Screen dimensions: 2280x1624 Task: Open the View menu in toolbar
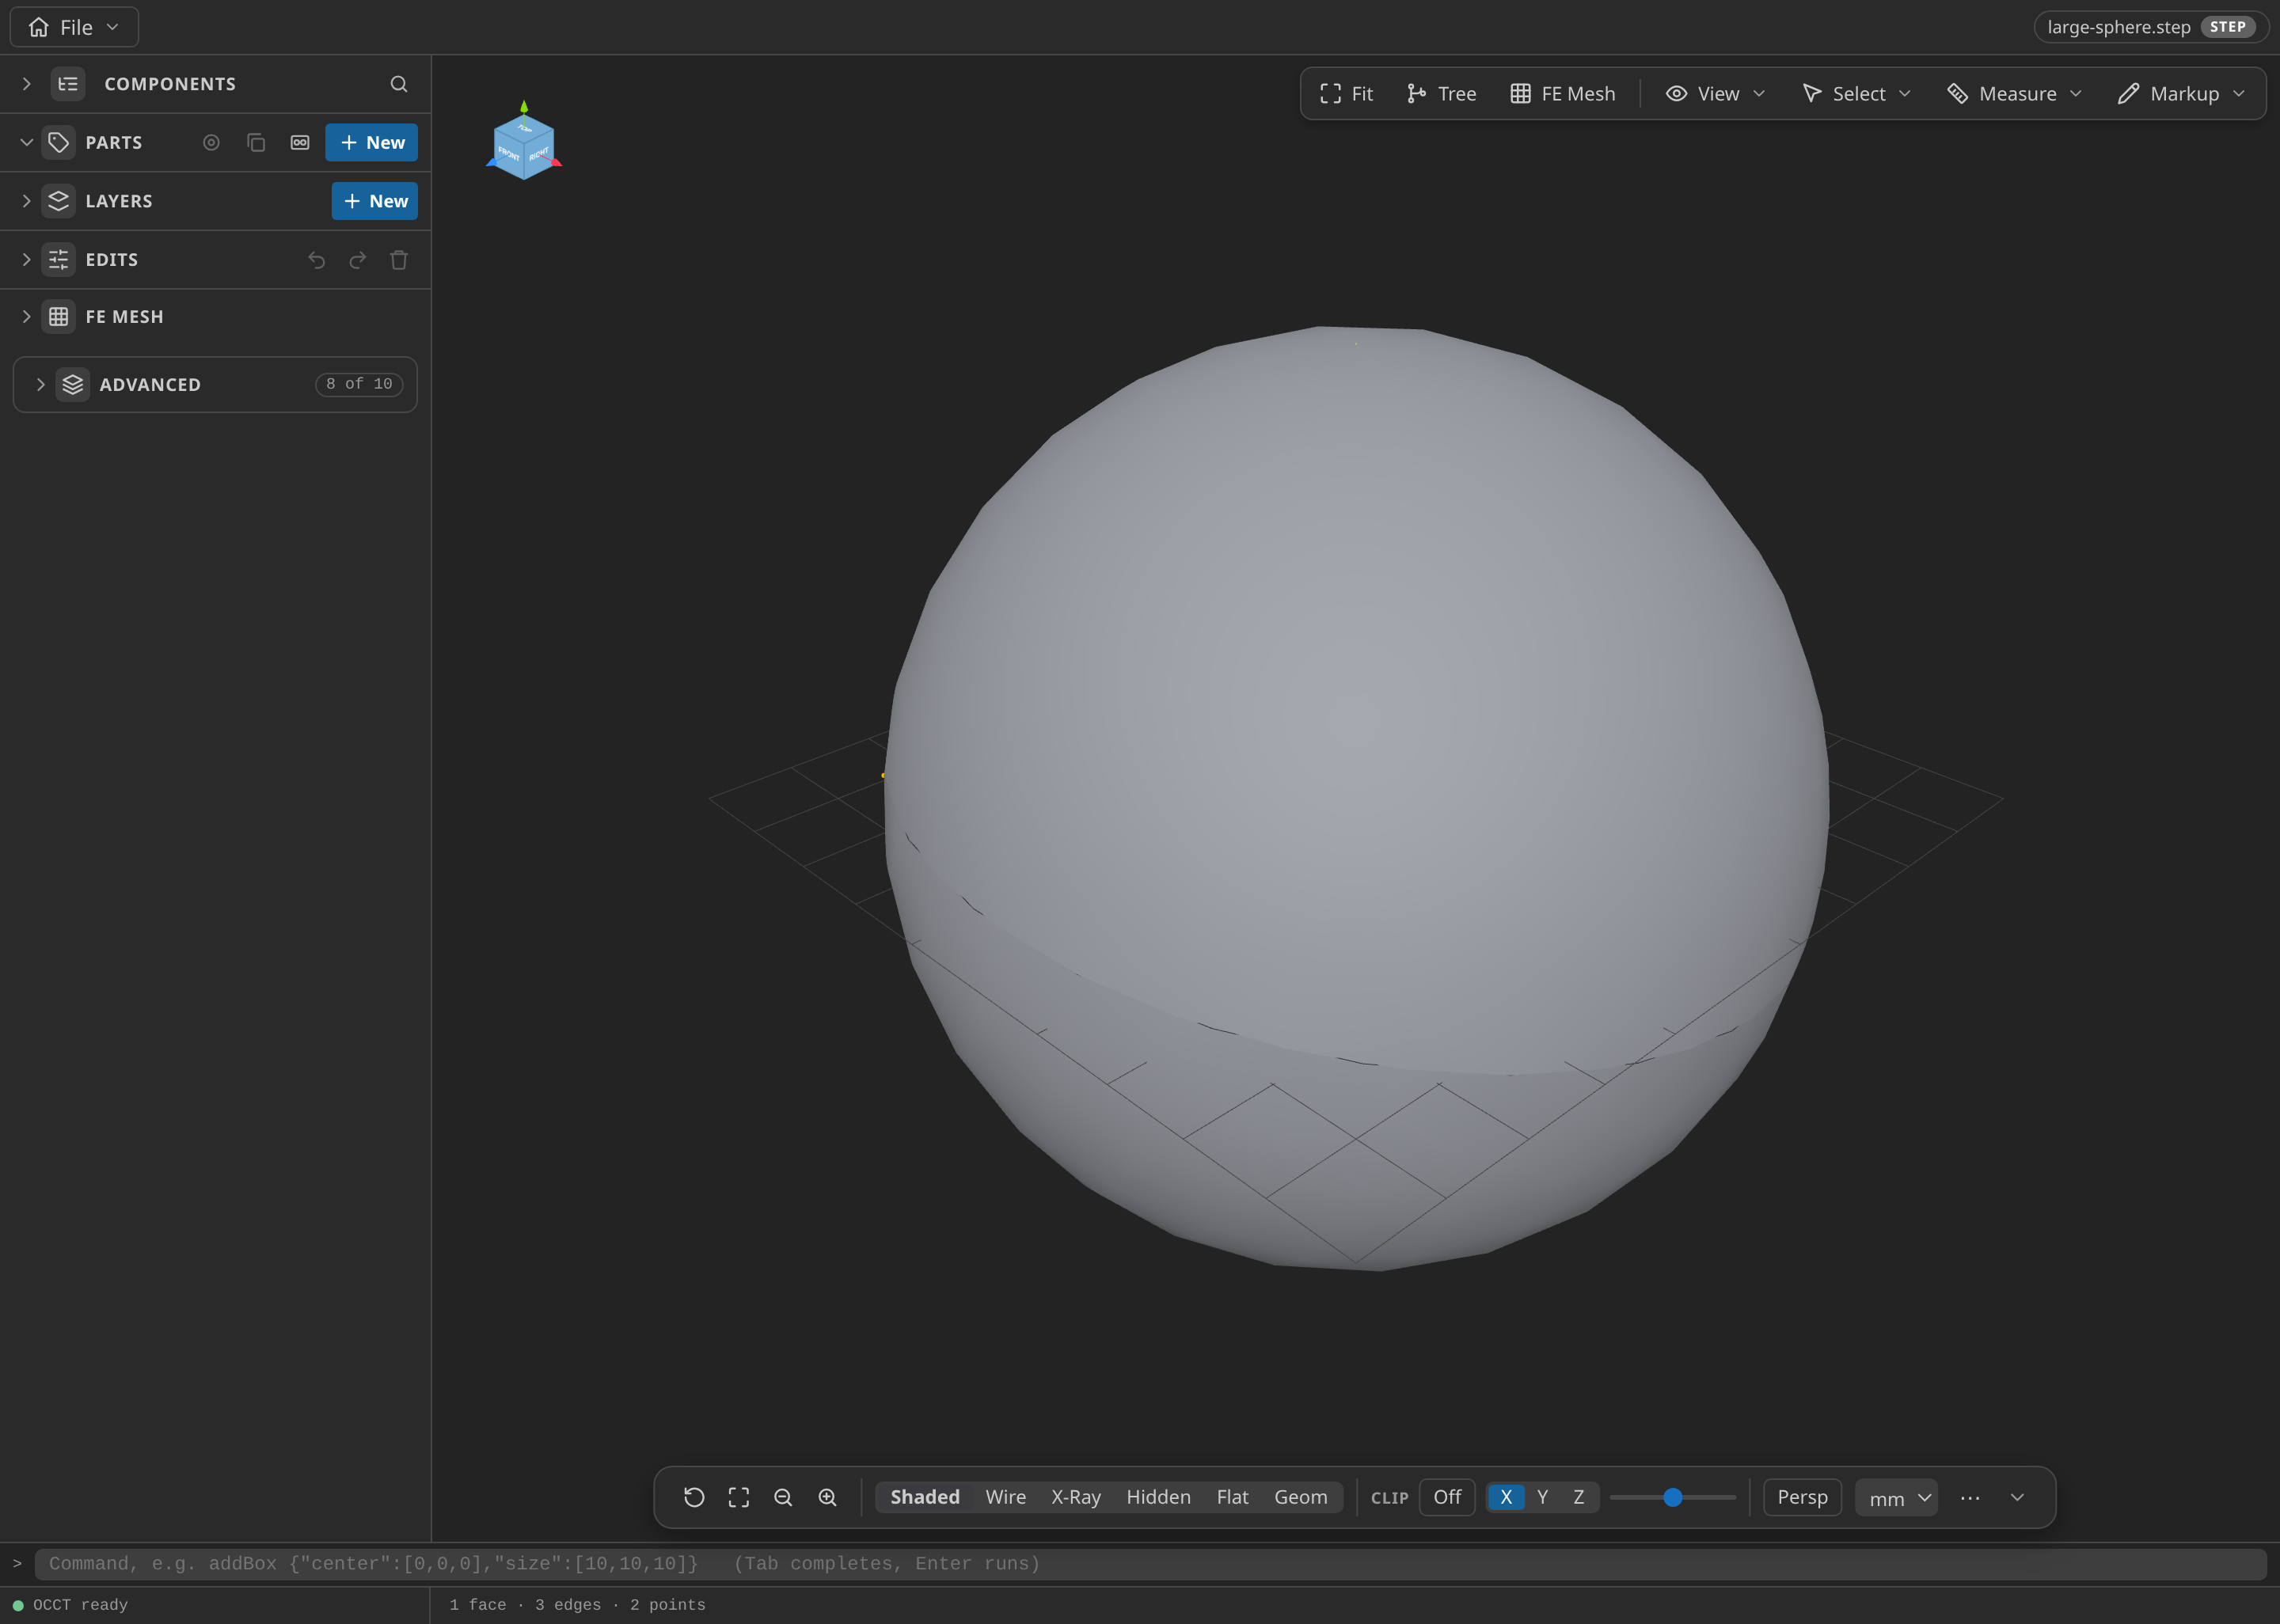1716,93
